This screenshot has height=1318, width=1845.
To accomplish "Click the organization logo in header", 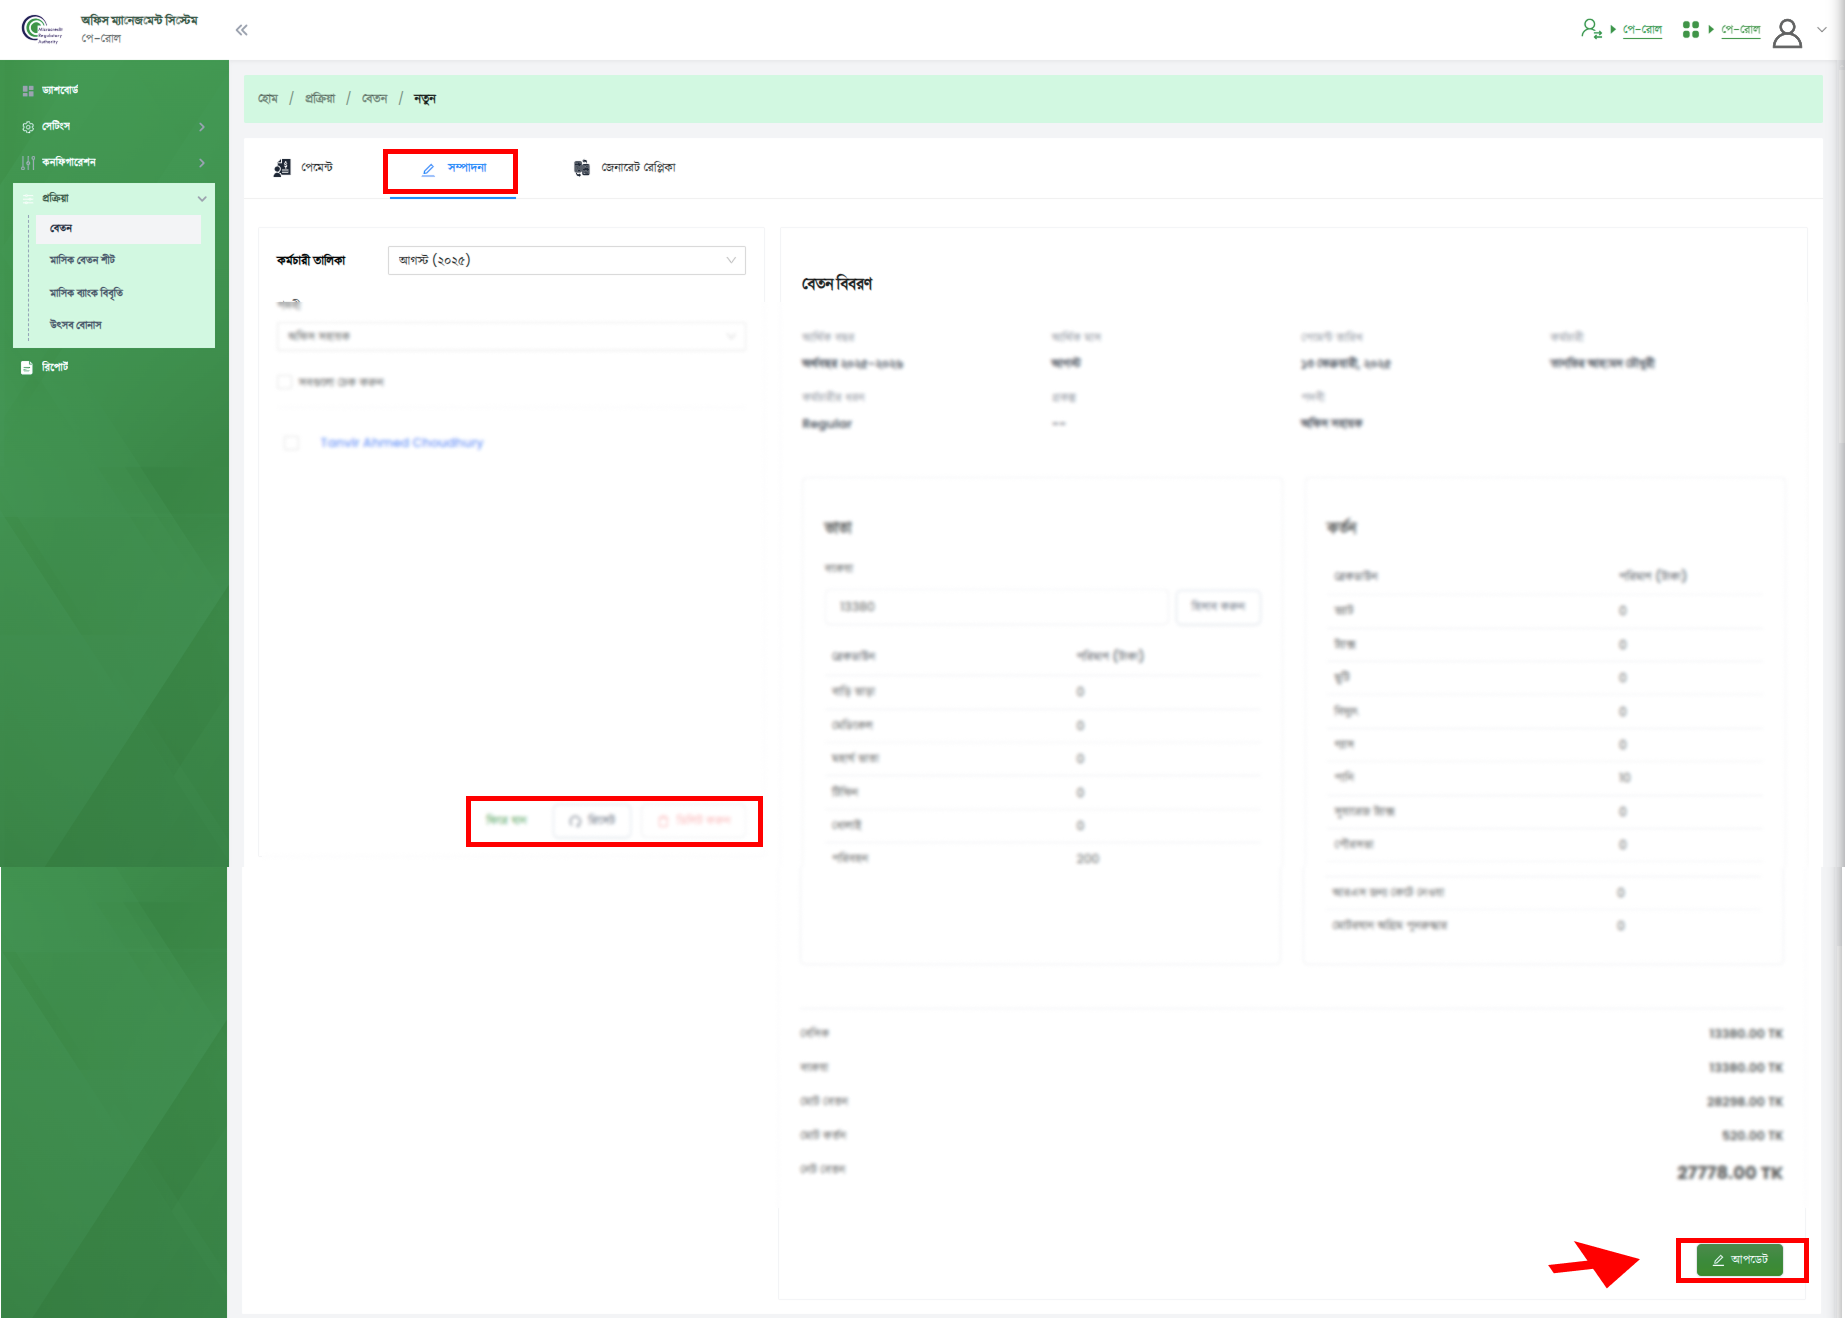I will coord(42,29).
